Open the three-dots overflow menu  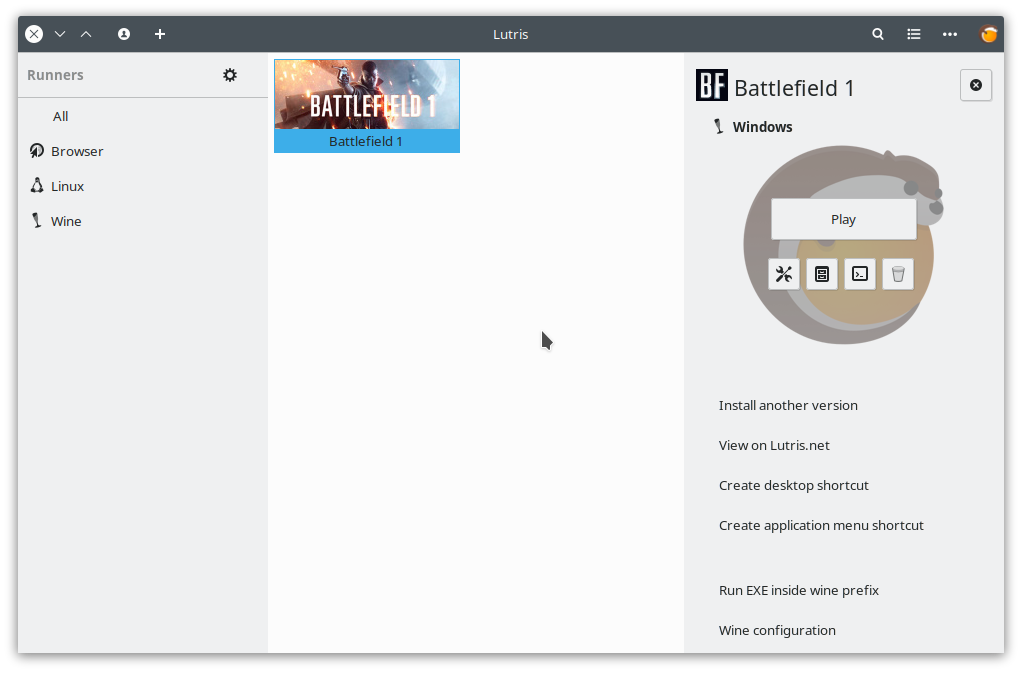[950, 34]
